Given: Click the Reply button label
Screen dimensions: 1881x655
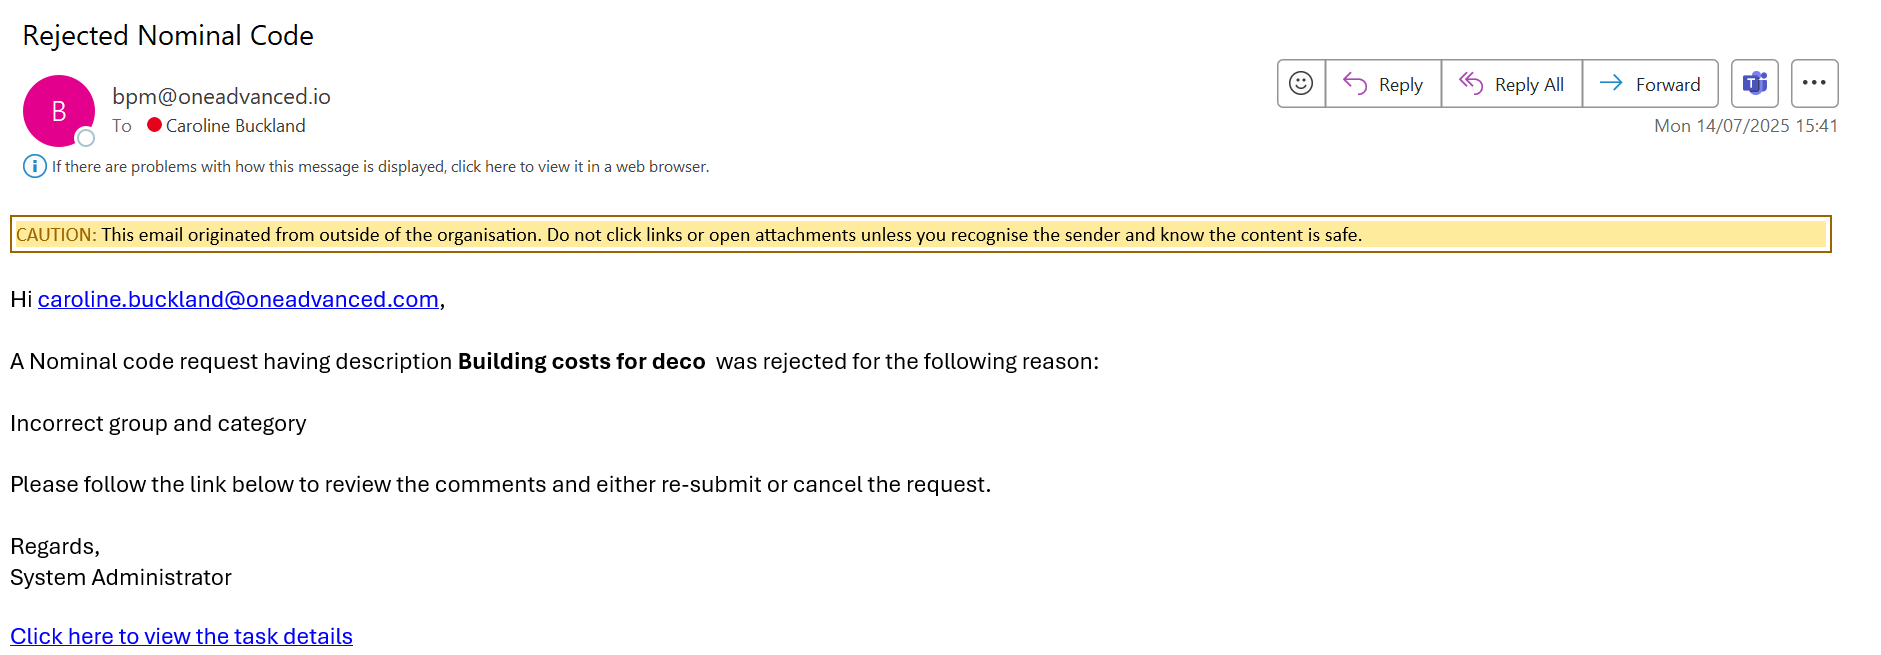Looking at the screenshot, I should tap(1400, 85).
